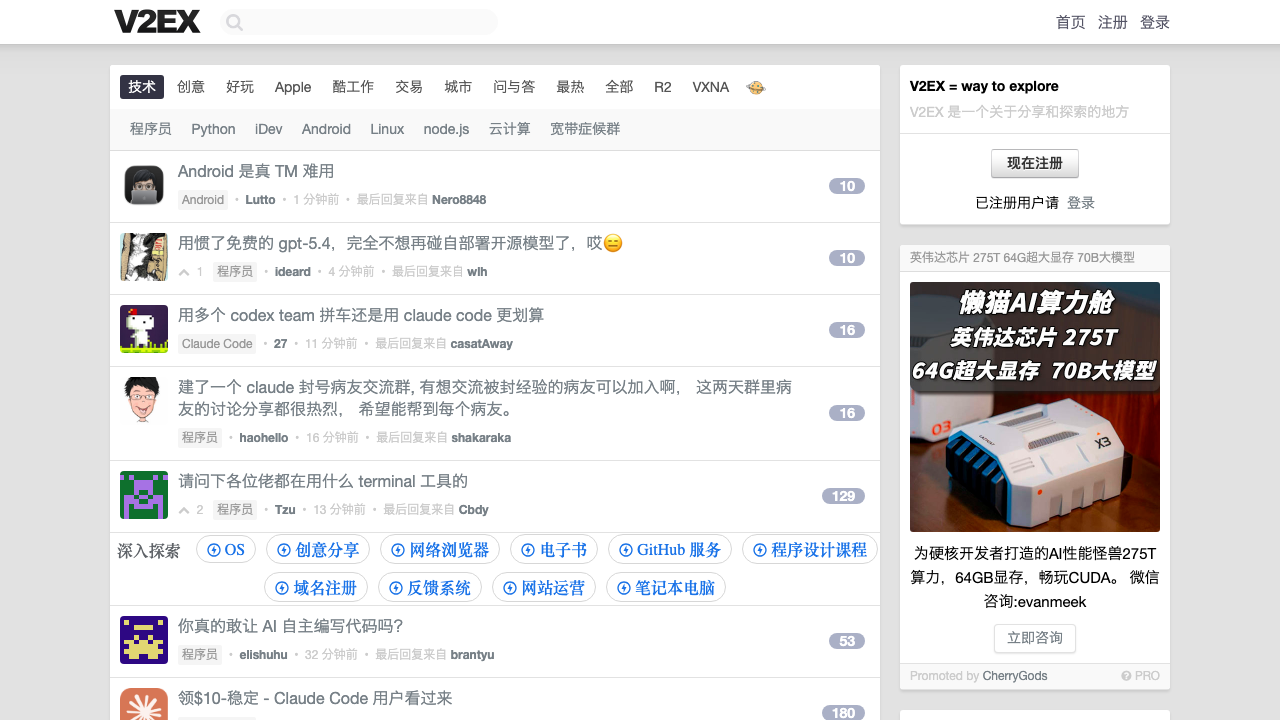This screenshot has height=720, width=1280.
Task: Click OS explore chip
Action: click(x=226, y=550)
